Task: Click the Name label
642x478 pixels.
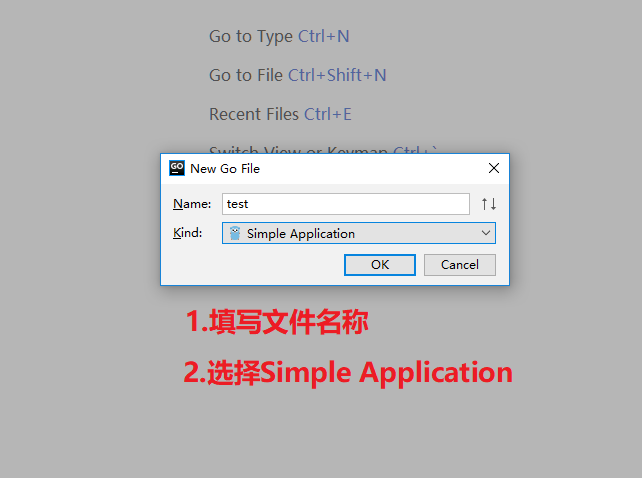Action: [x=192, y=204]
